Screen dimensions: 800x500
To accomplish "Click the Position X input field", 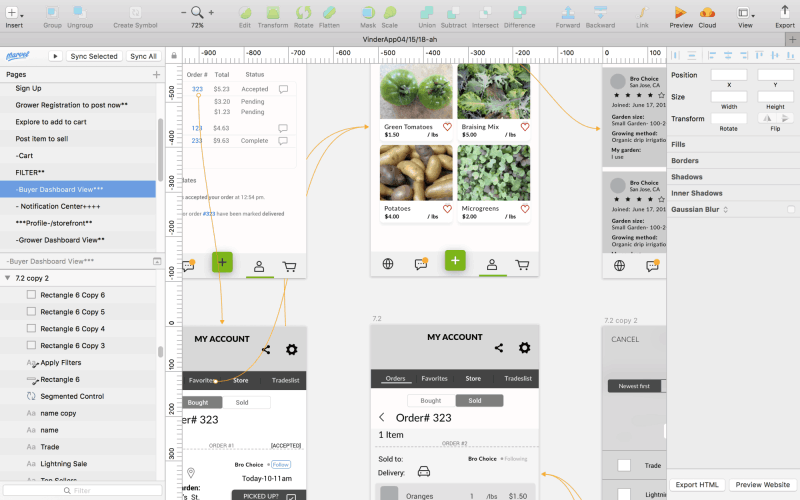I will (728, 75).
